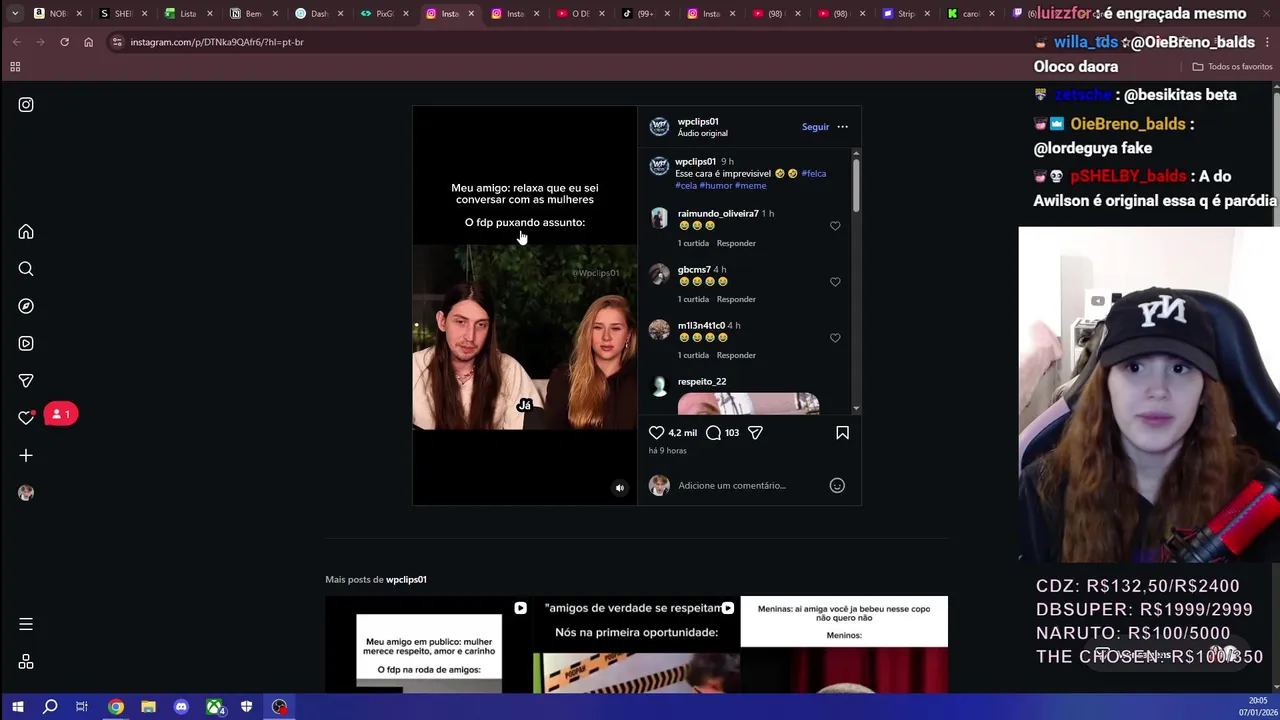
Task: Switch to the TikTok (99+) tab
Action: [x=645, y=14]
